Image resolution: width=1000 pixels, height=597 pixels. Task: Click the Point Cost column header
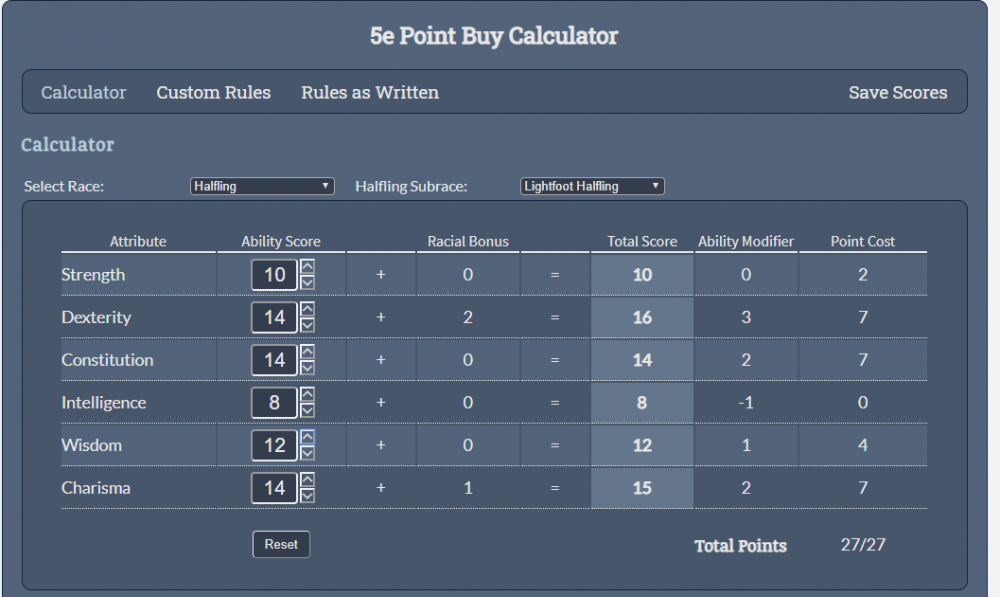862,242
